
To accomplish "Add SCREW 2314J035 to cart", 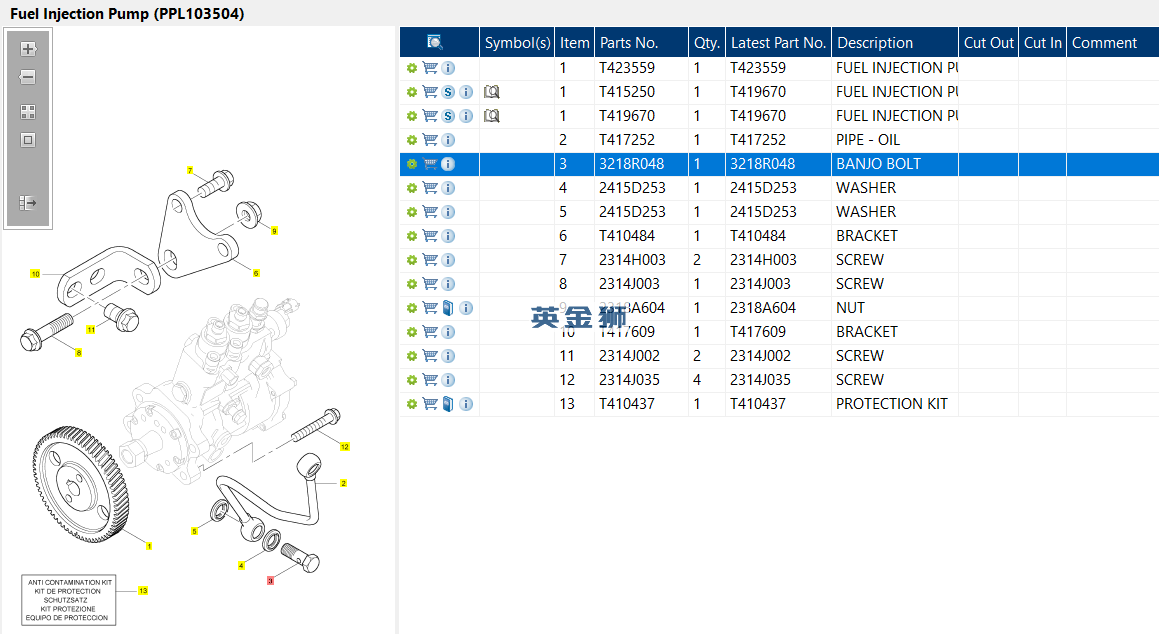I will (430, 380).
